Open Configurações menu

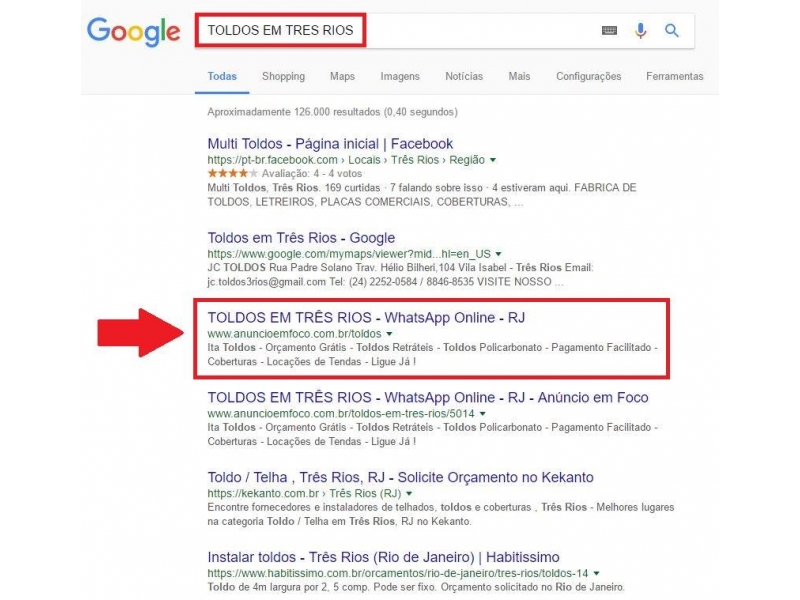588,76
